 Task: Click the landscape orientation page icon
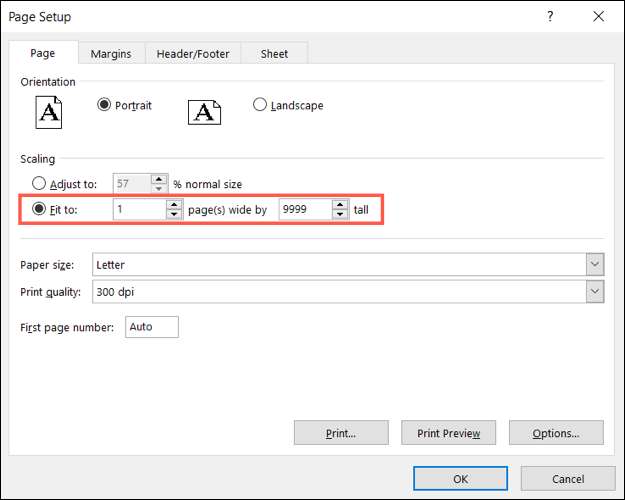pyautogui.click(x=204, y=110)
